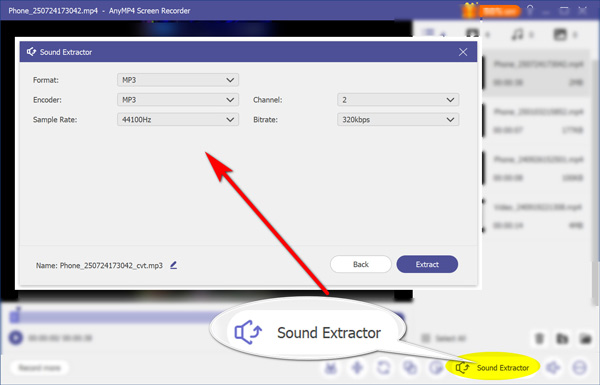Tick the Select All checkbox
Screen dimensions: 600x385
click(x=425, y=338)
